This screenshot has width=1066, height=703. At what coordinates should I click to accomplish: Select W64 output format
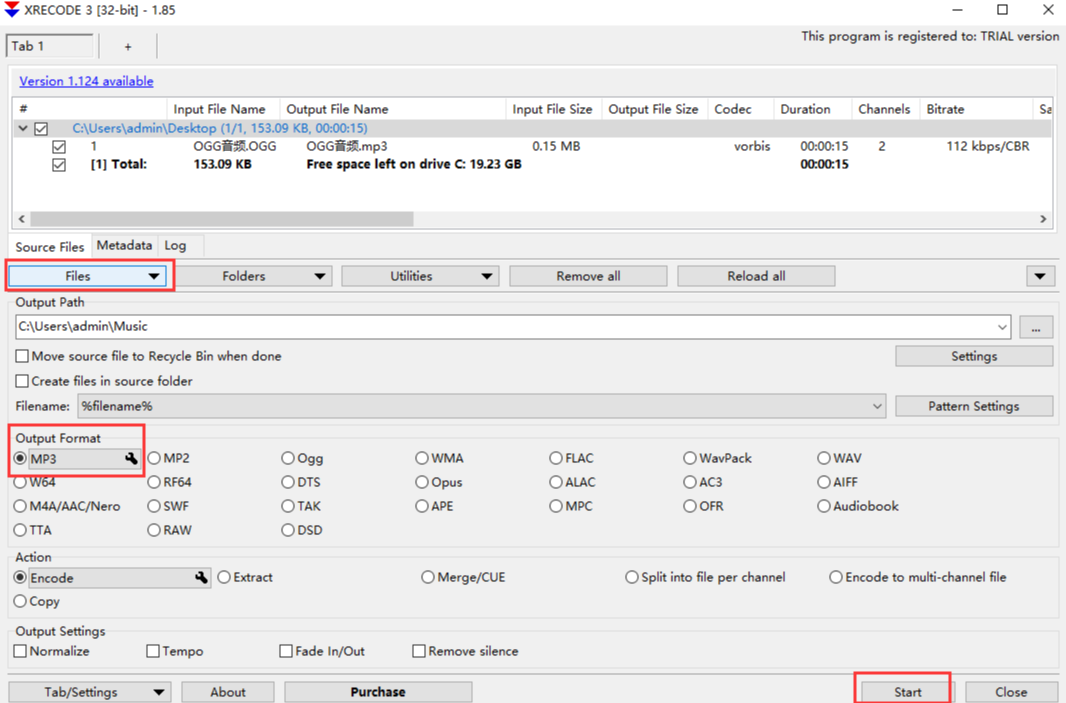20,482
